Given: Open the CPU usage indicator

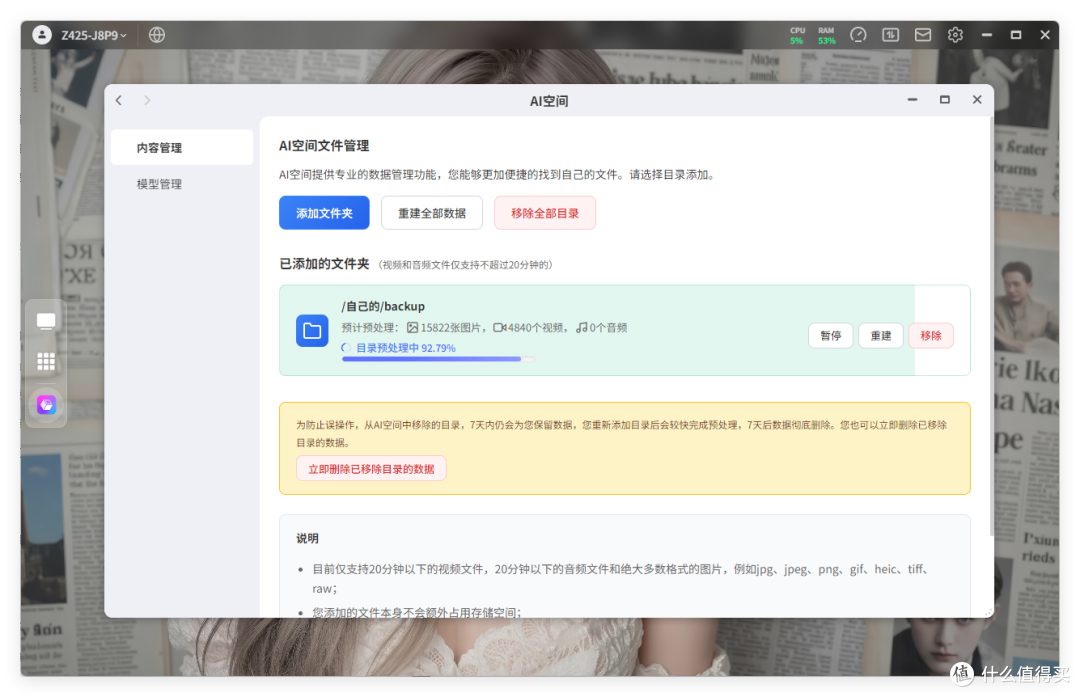Looking at the screenshot, I should 798,35.
